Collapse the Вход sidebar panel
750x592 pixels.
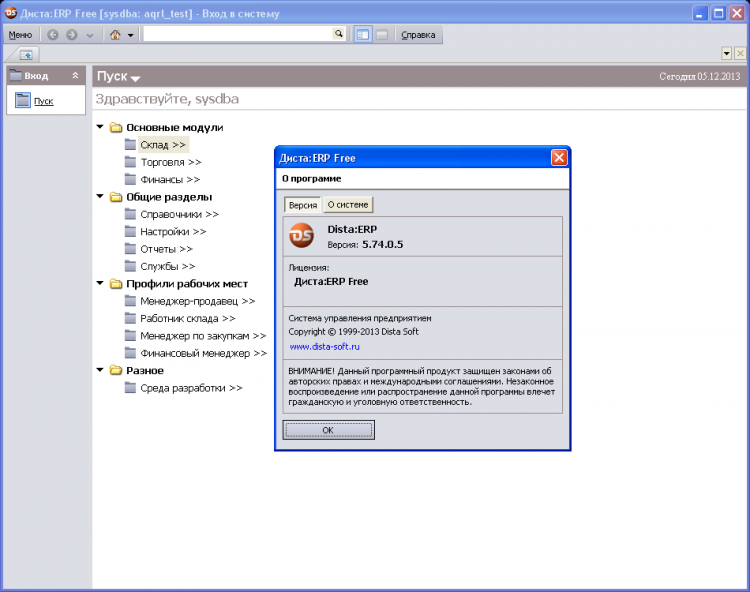(75, 76)
